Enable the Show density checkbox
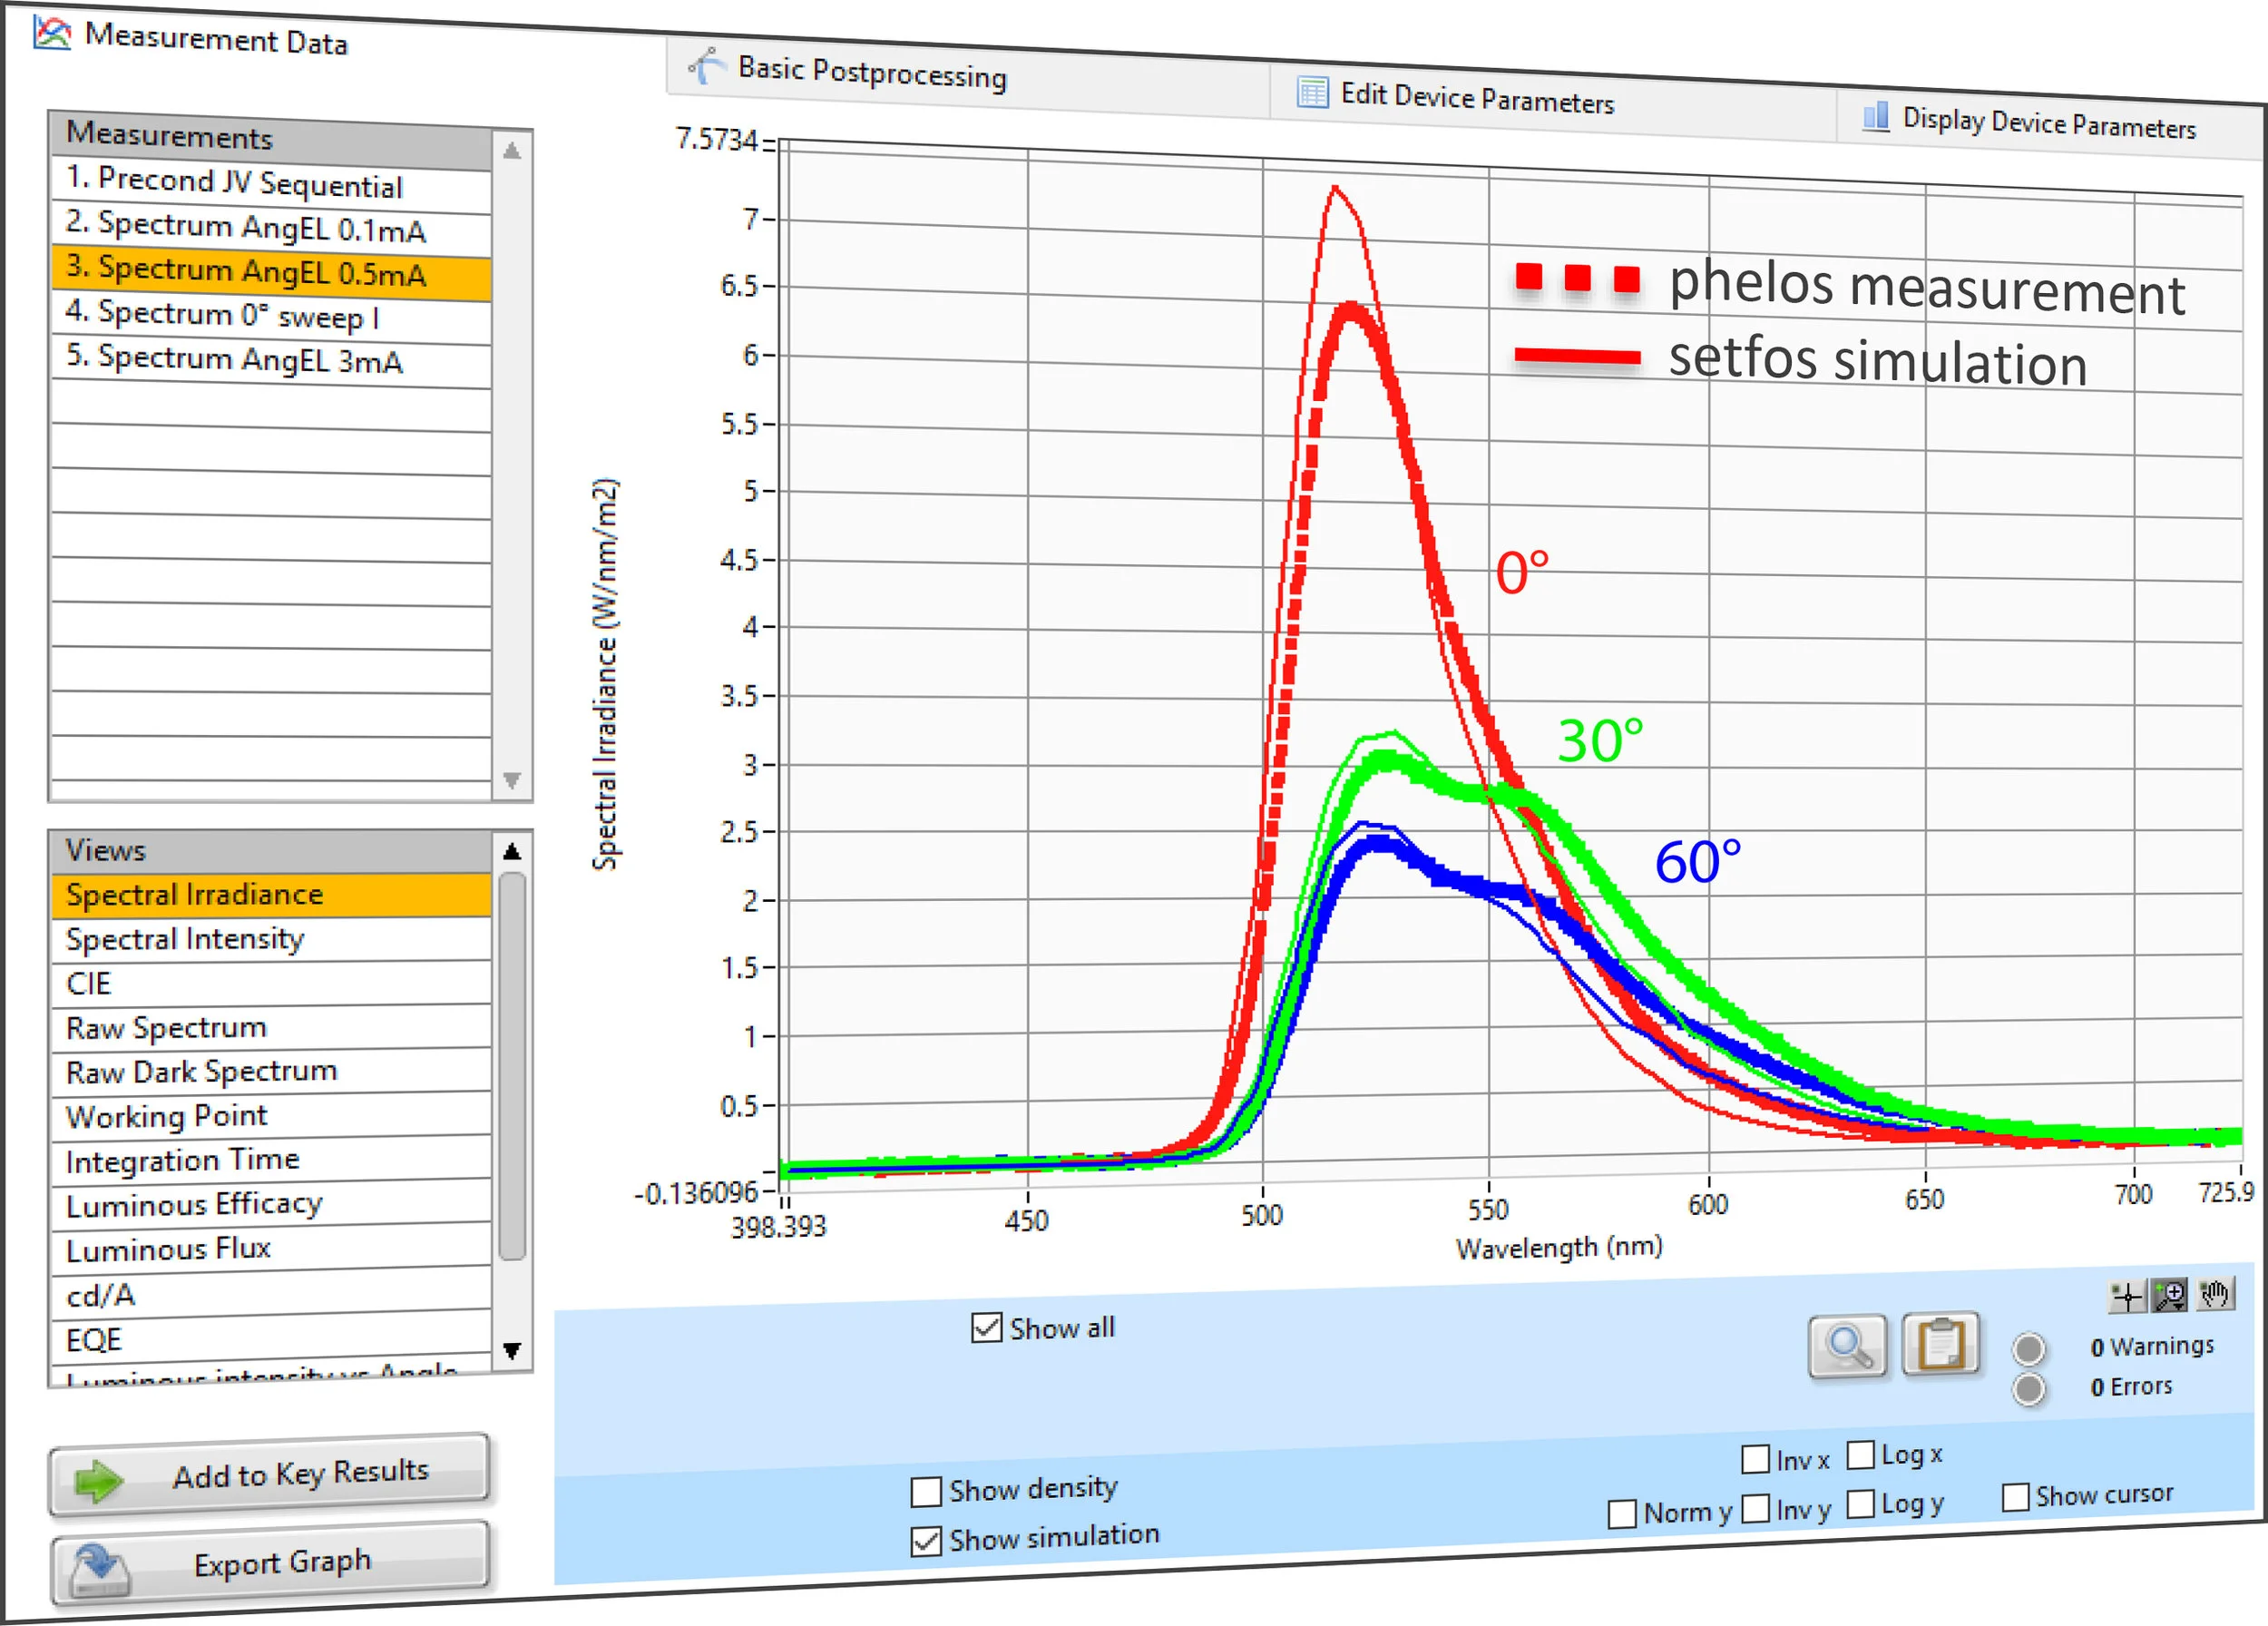Viewport: 2268px width, 1626px height. (x=926, y=1491)
